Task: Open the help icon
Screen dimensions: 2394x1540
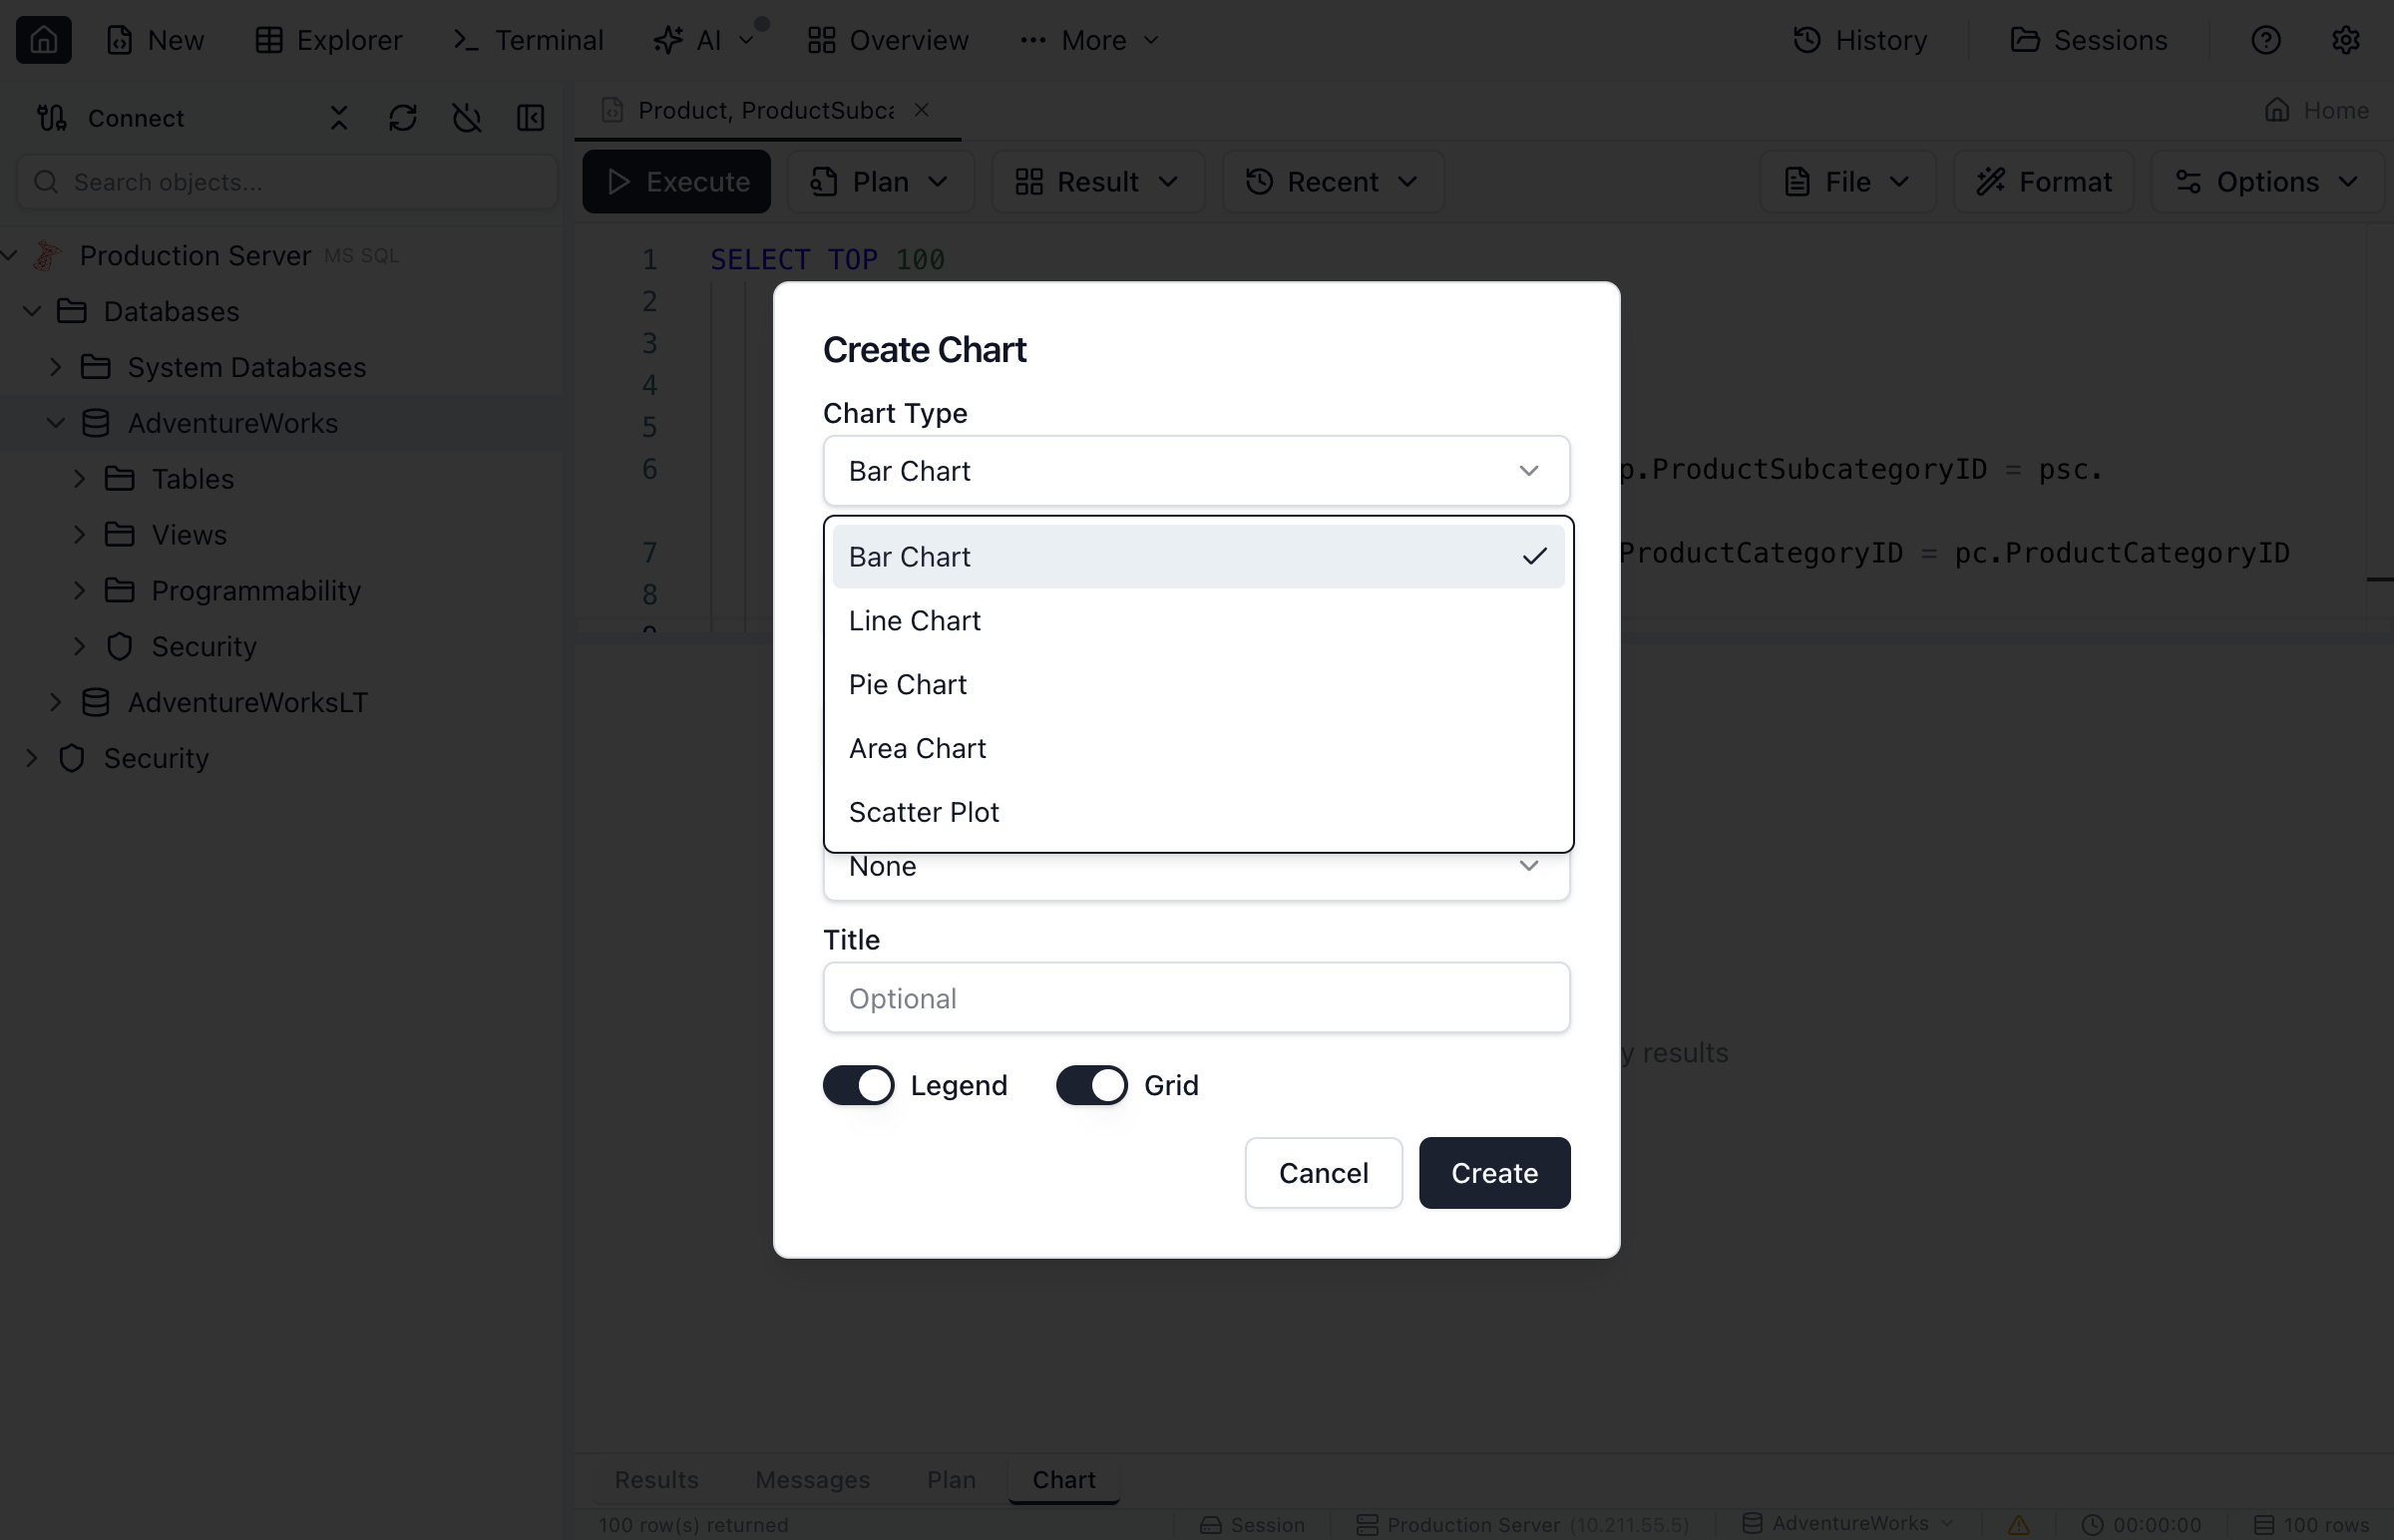Action: (2266, 39)
